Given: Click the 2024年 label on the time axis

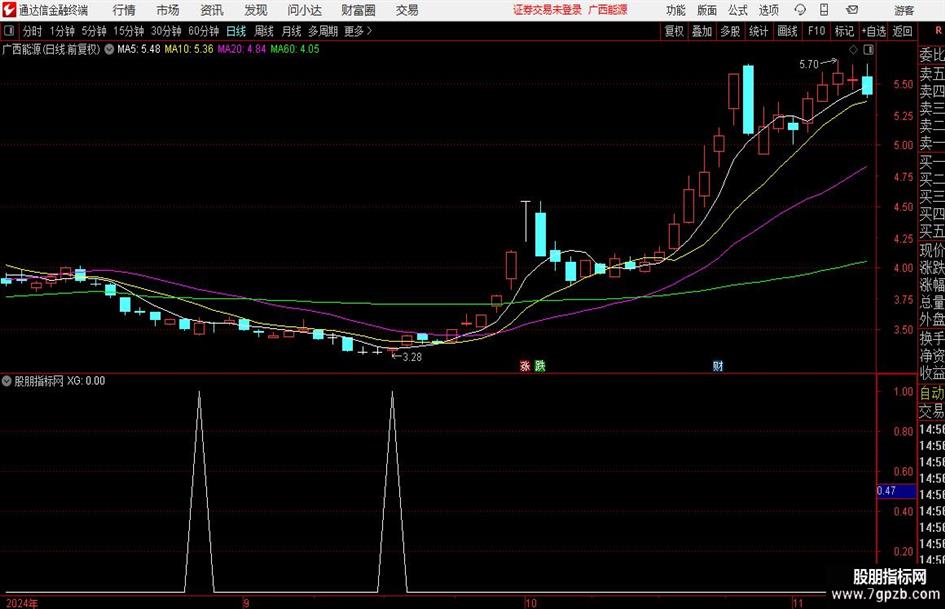Looking at the screenshot, I should (22, 603).
